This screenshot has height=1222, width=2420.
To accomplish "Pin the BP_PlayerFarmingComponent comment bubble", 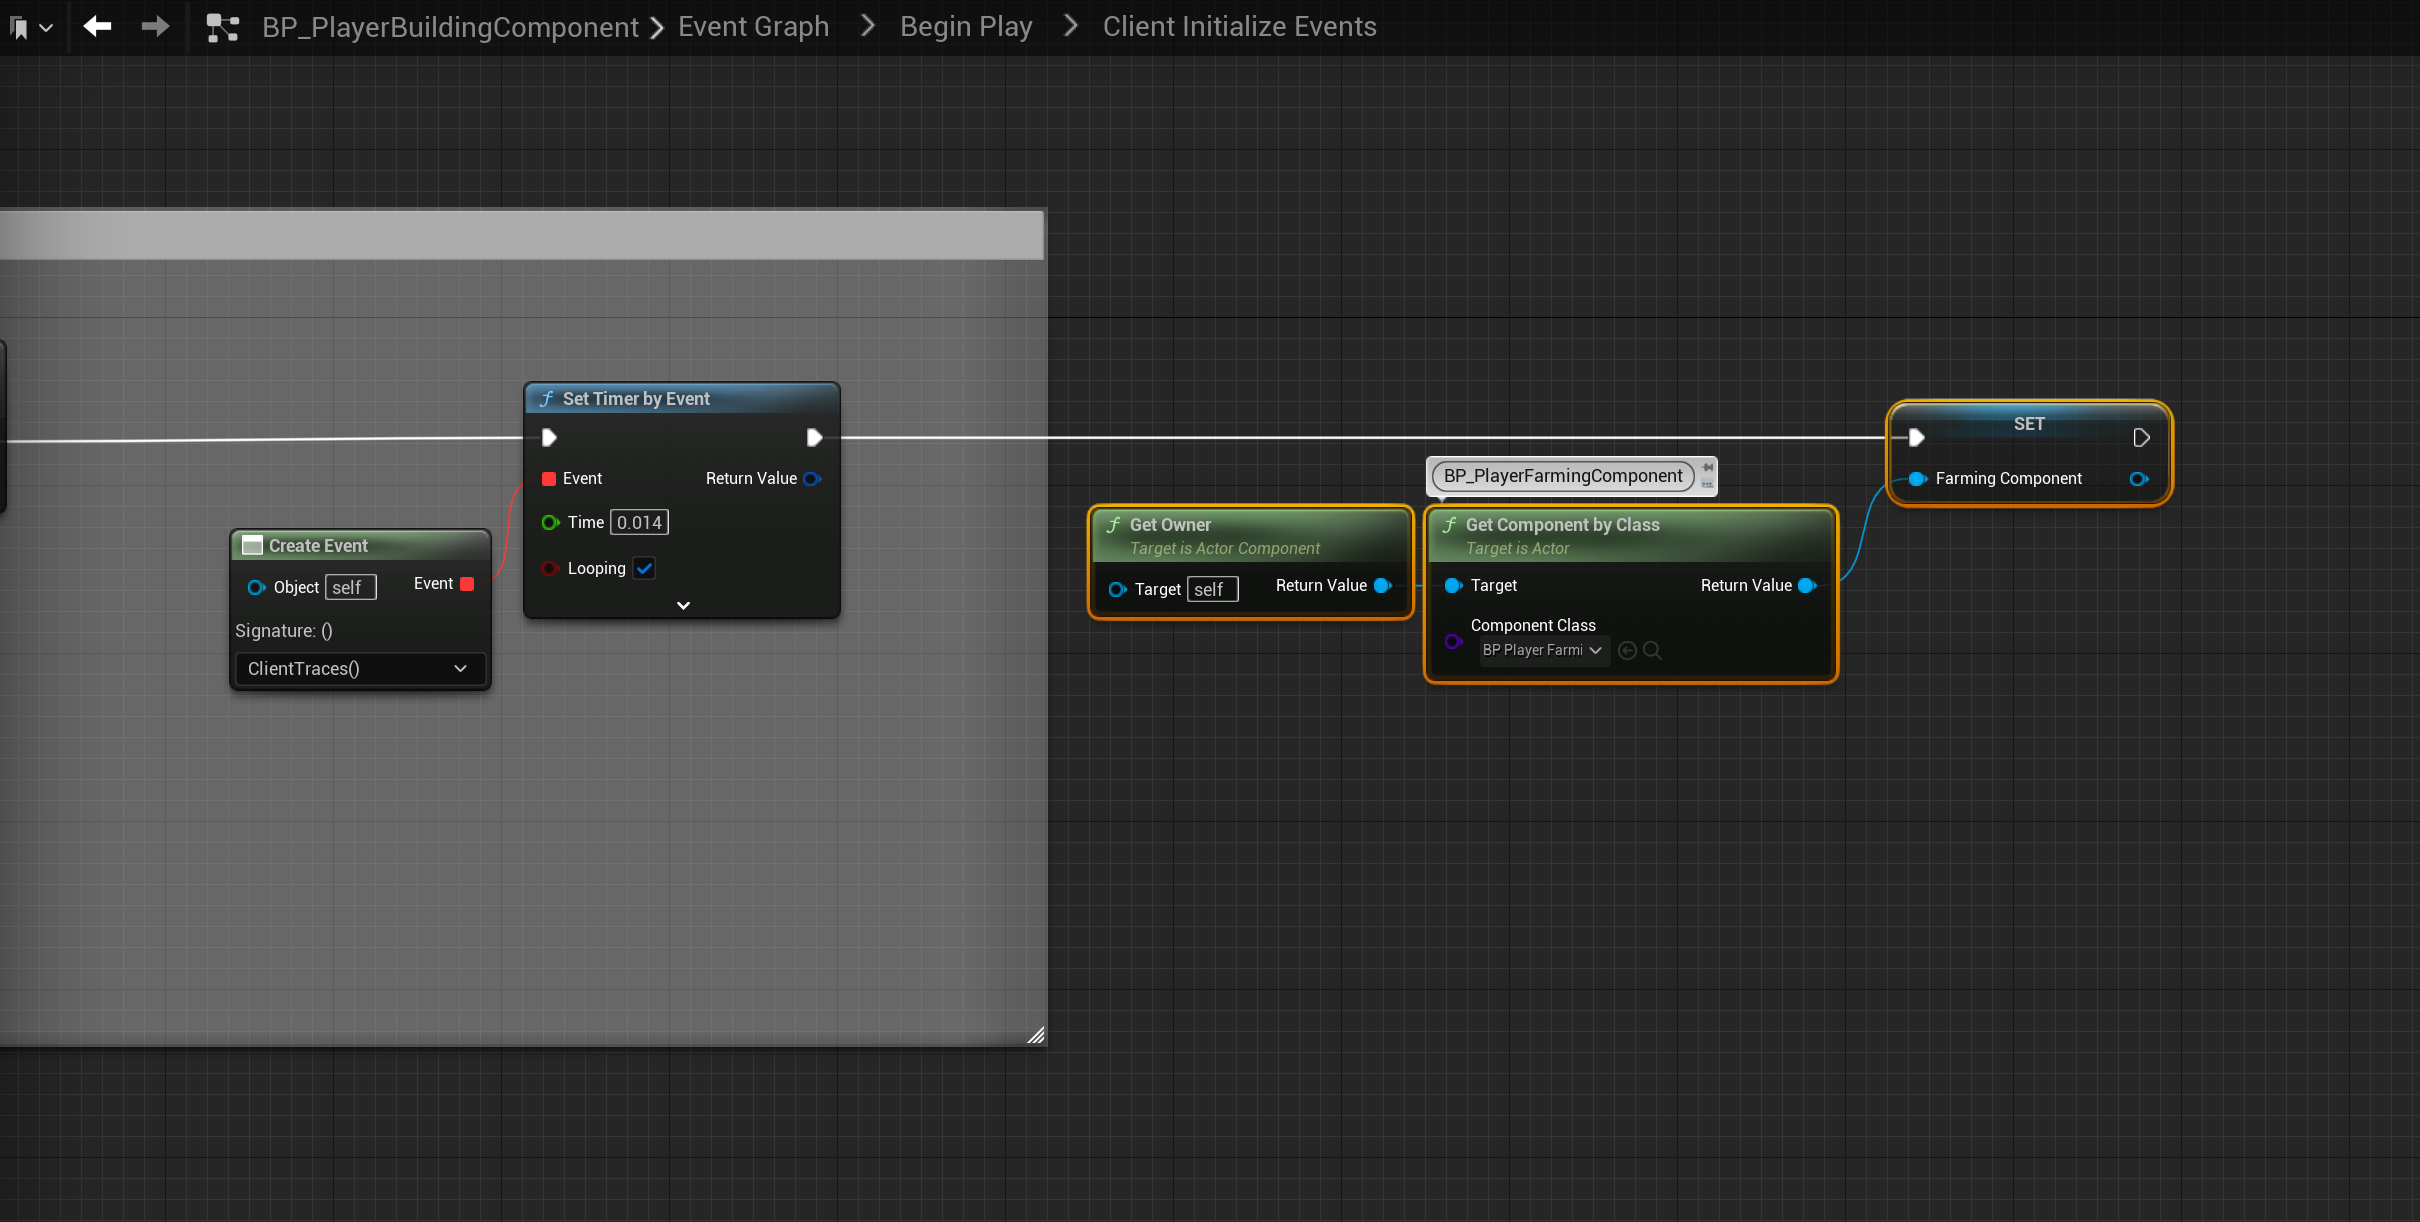I will coord(1708,467).
